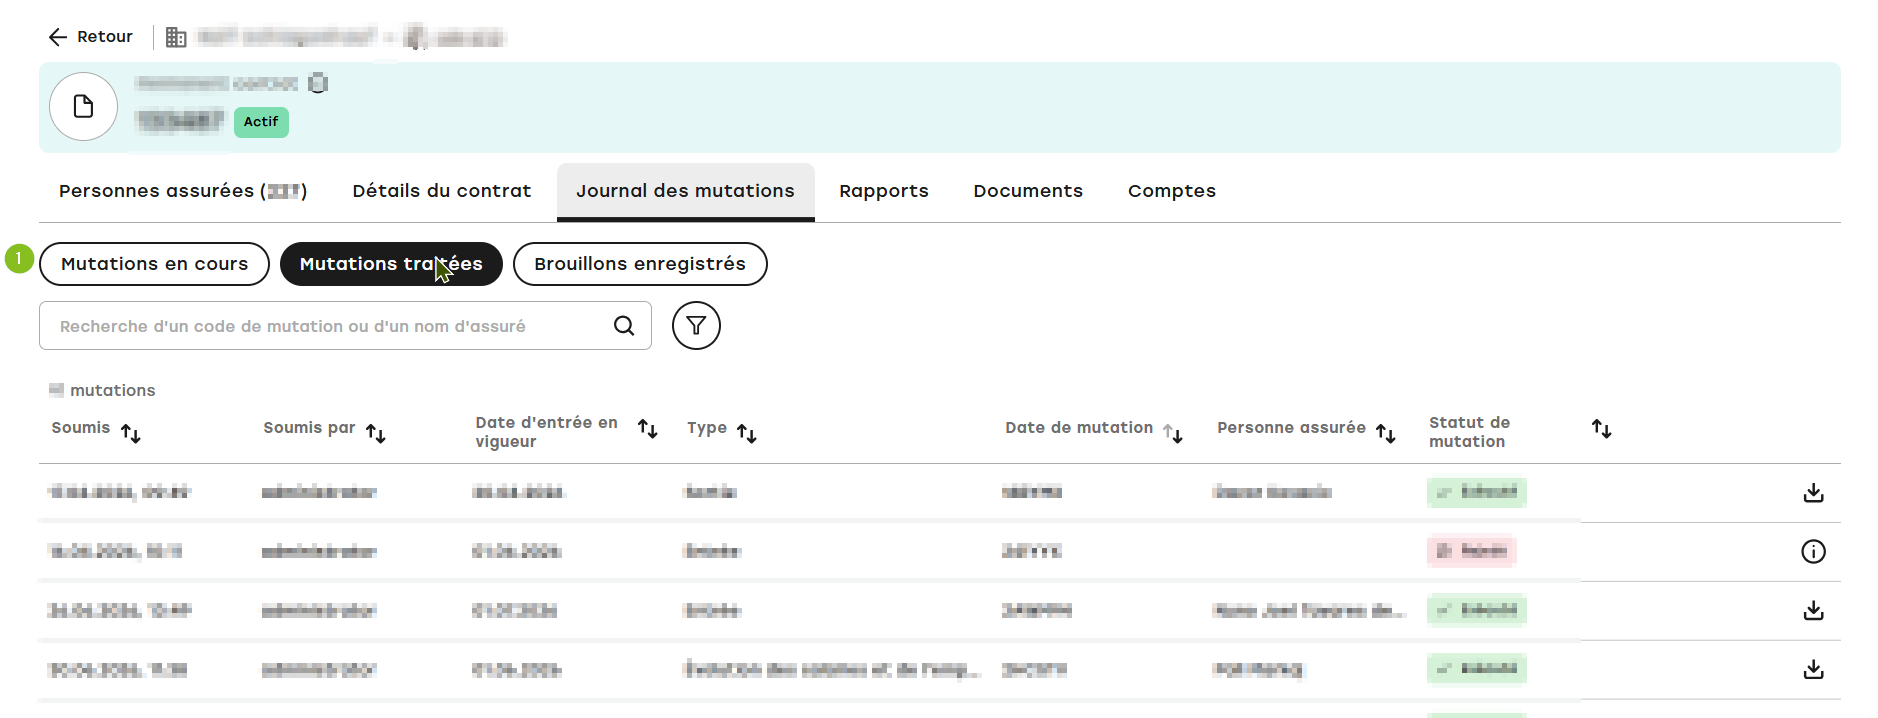
Task: Open info for the rejected mutation row
Action: [x=1813, y=552]
